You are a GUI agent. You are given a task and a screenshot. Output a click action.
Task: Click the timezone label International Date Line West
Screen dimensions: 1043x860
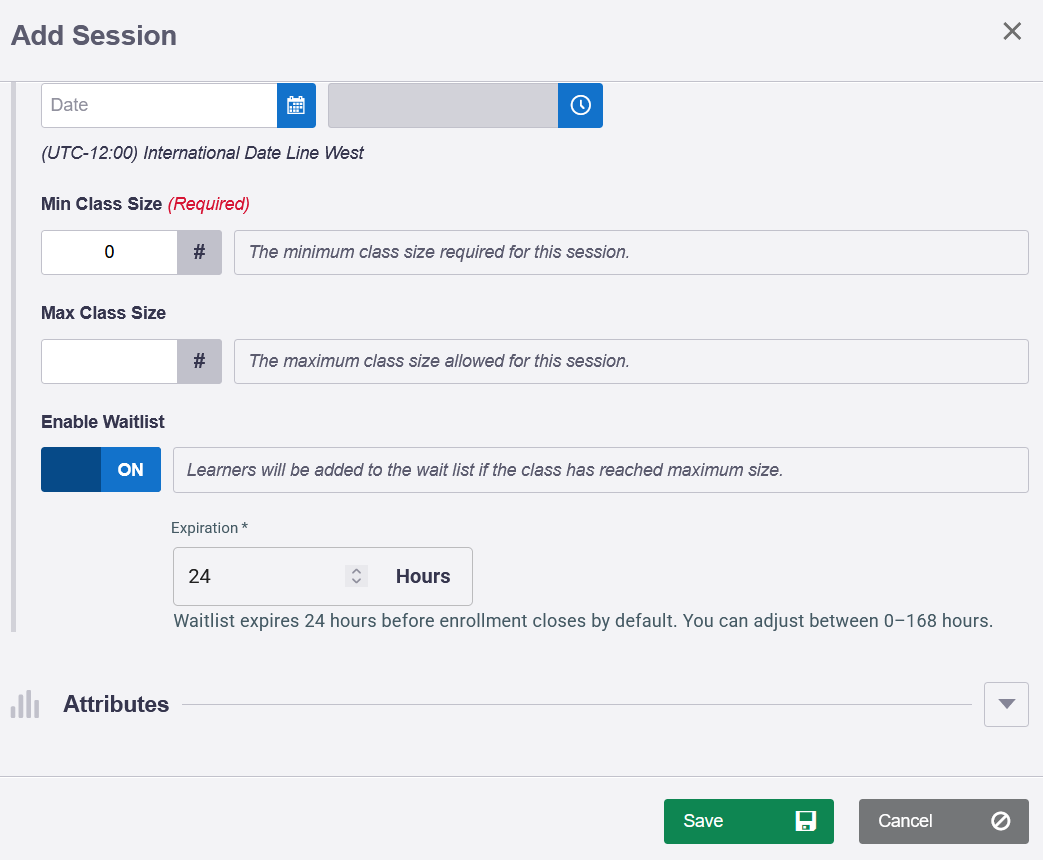pos(201,153)
